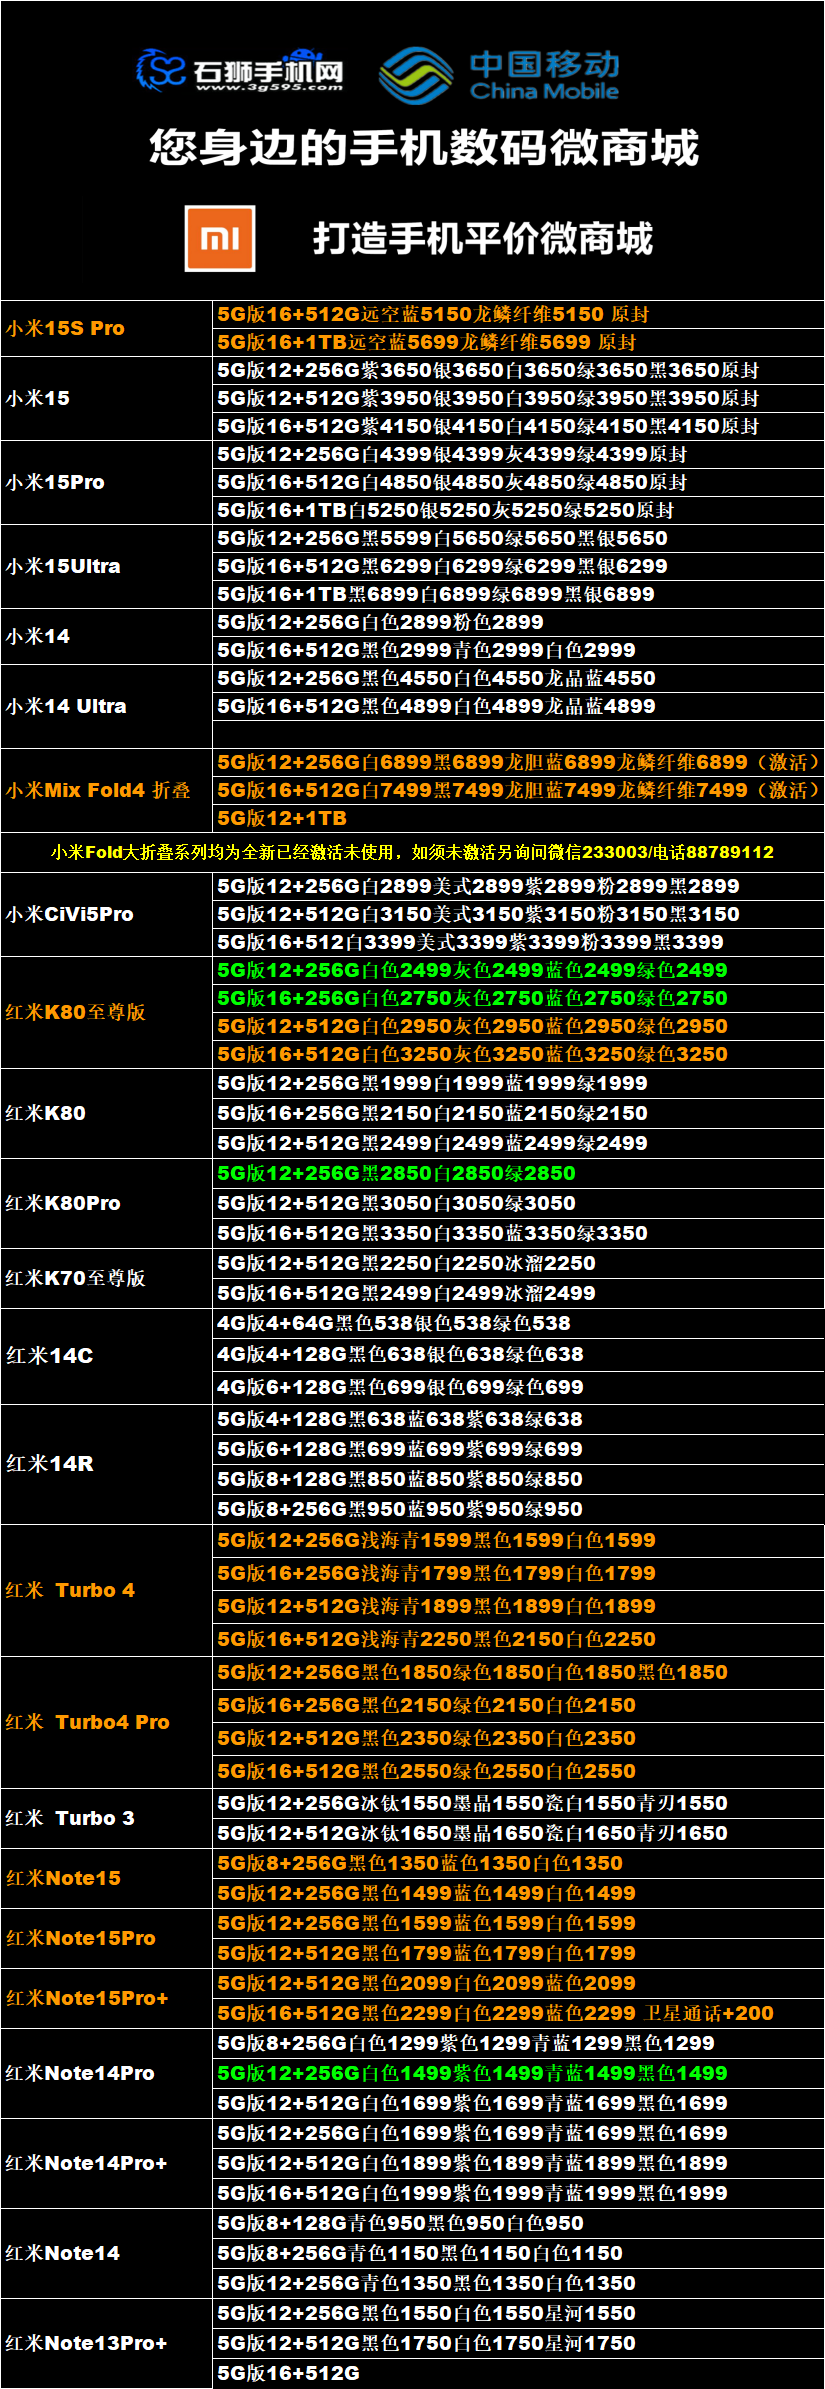
Task: Click the China Mobile swirl logo
Action: (x=416, y=75)
